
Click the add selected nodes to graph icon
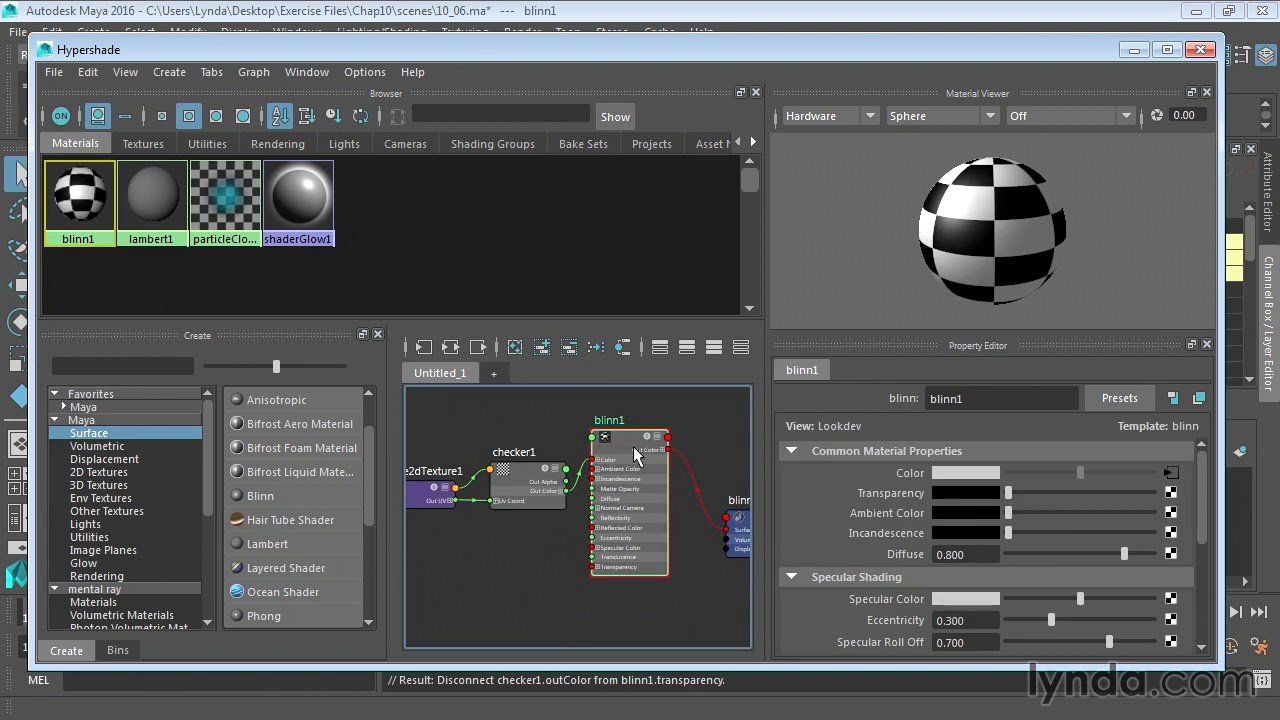542,347
